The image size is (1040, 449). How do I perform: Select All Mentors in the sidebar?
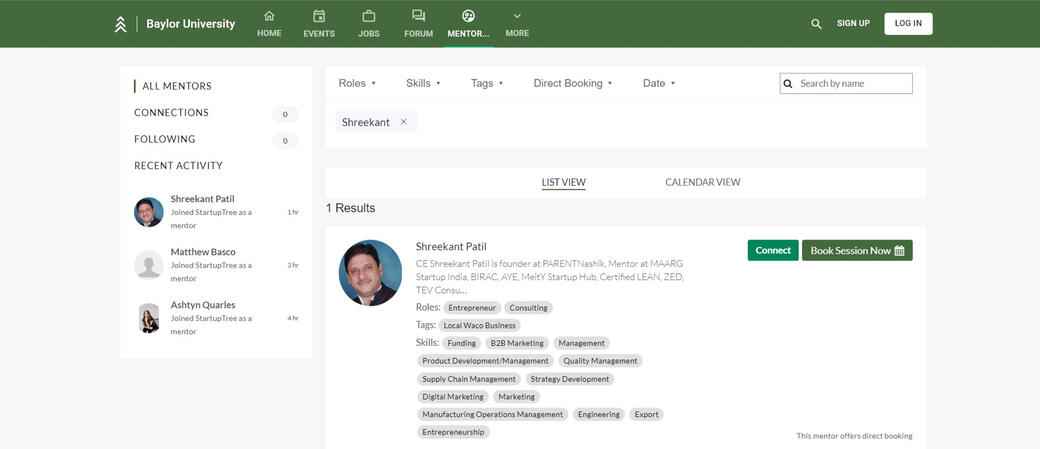176,86
